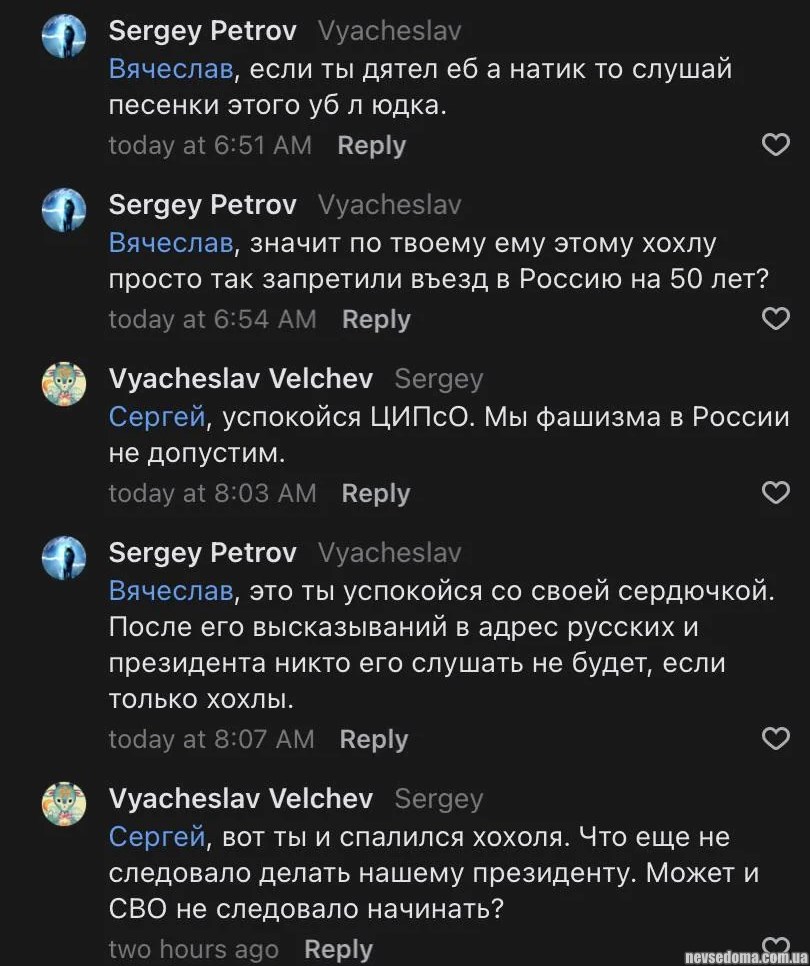Open Sergey Petrov avatar on 8:07 AM comment
This screenshot has height=966, width=810.
click(64, 558)
